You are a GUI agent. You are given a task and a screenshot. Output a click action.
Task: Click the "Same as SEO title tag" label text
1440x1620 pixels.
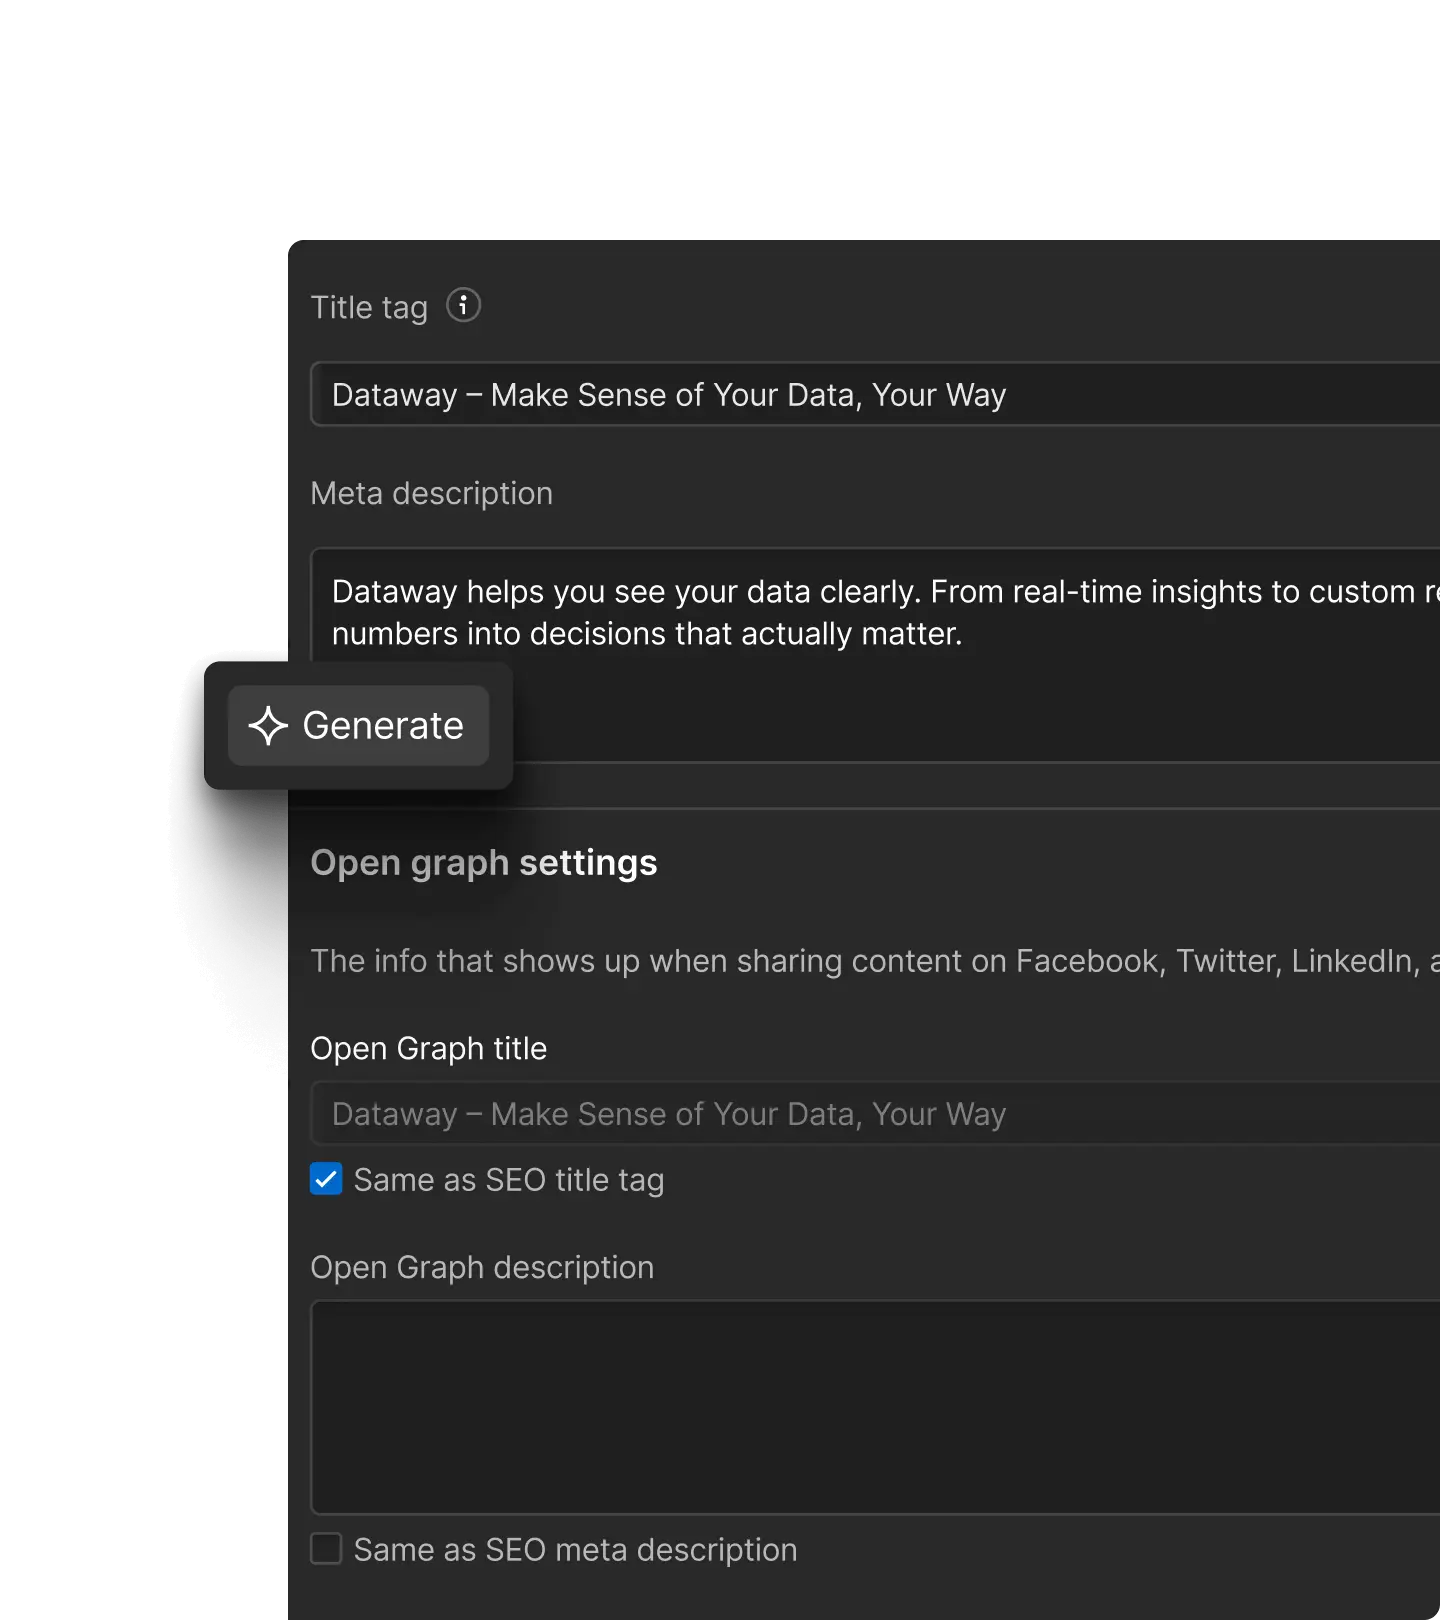point(509,1180)
